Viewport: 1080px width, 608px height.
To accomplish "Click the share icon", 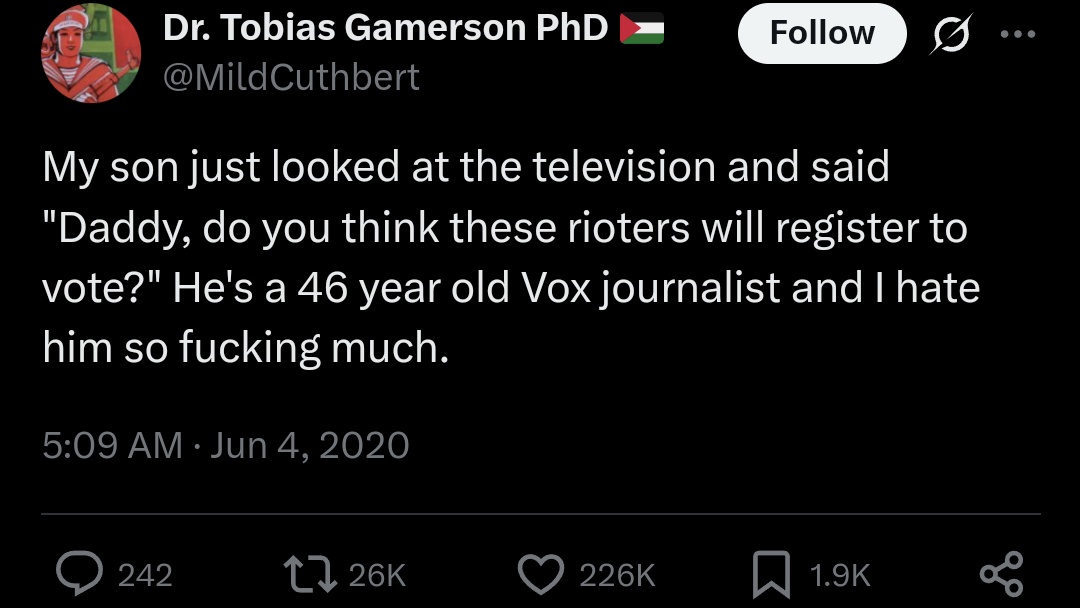I will 1002,574.
